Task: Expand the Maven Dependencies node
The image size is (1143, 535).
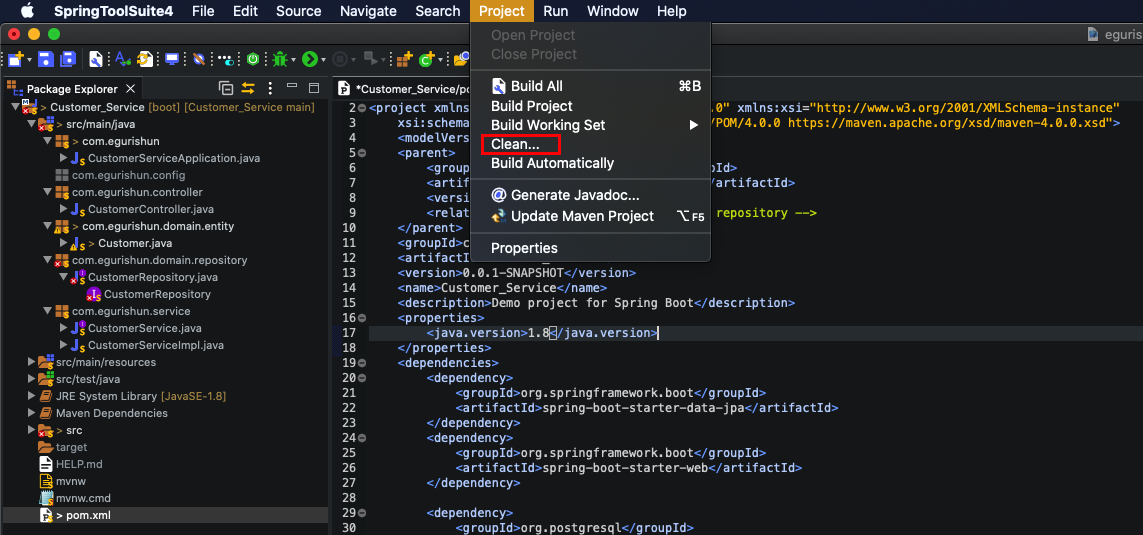Action: coord(31,413)
